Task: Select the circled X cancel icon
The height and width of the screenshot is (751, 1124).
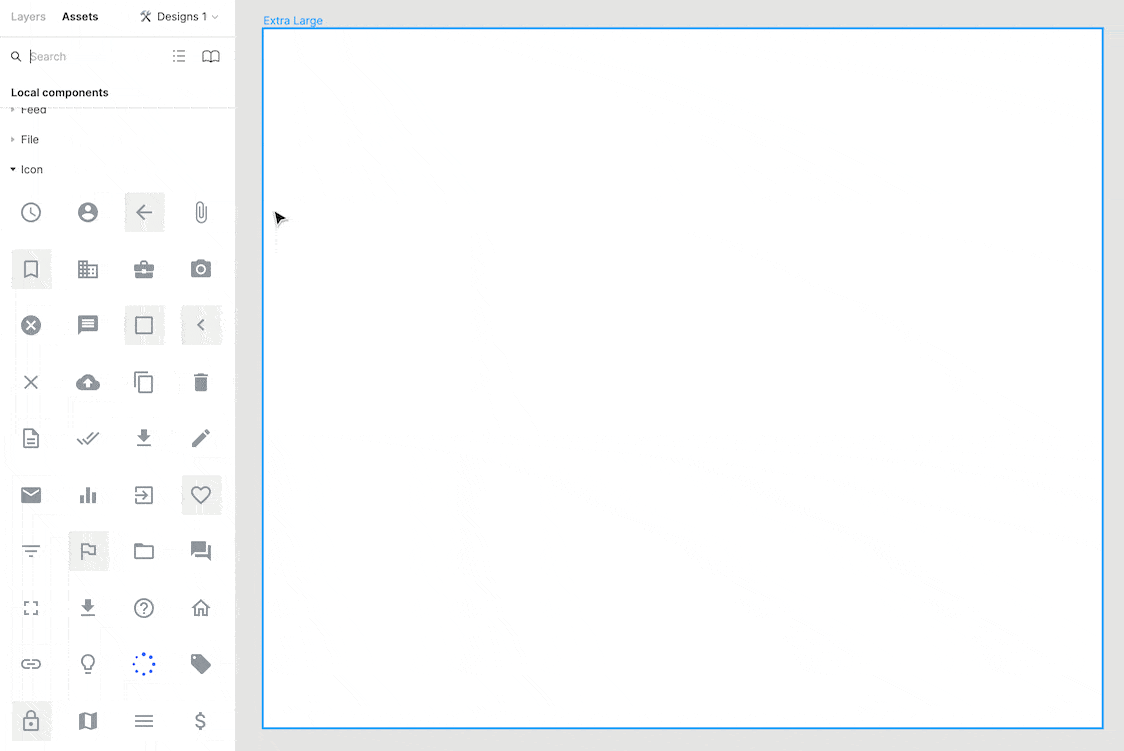Action: click(x=31, y=325)
